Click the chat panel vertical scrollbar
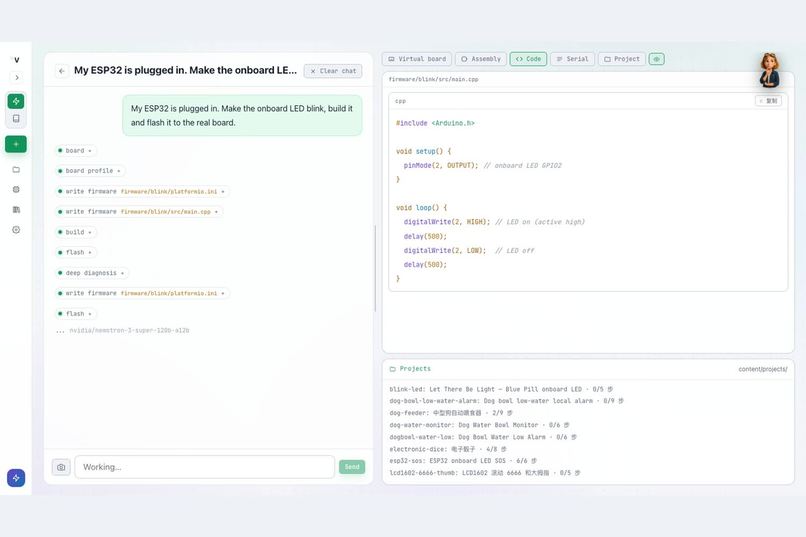Image resolution: width=806 pixels, height=537 pixels. [x=375, y=268]
